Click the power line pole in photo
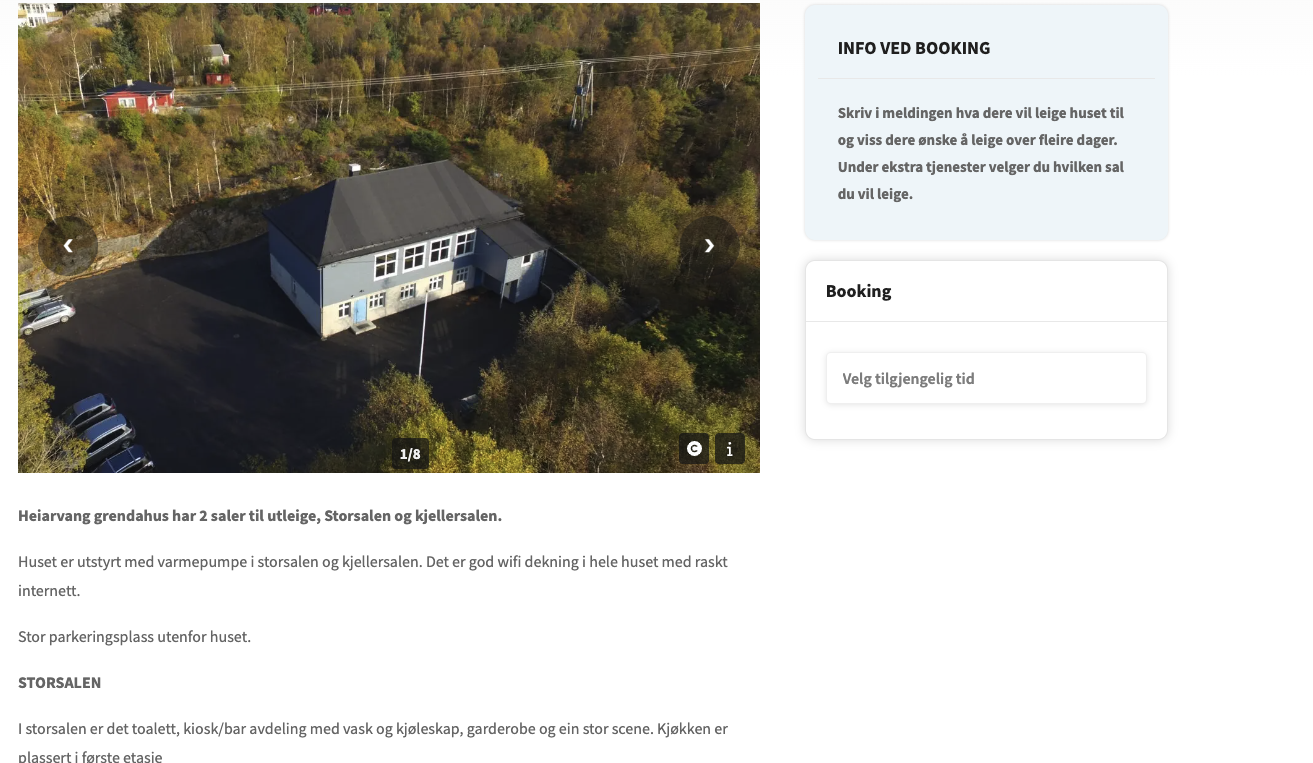Screen dimensions: 1313x763 pos(584,95)
